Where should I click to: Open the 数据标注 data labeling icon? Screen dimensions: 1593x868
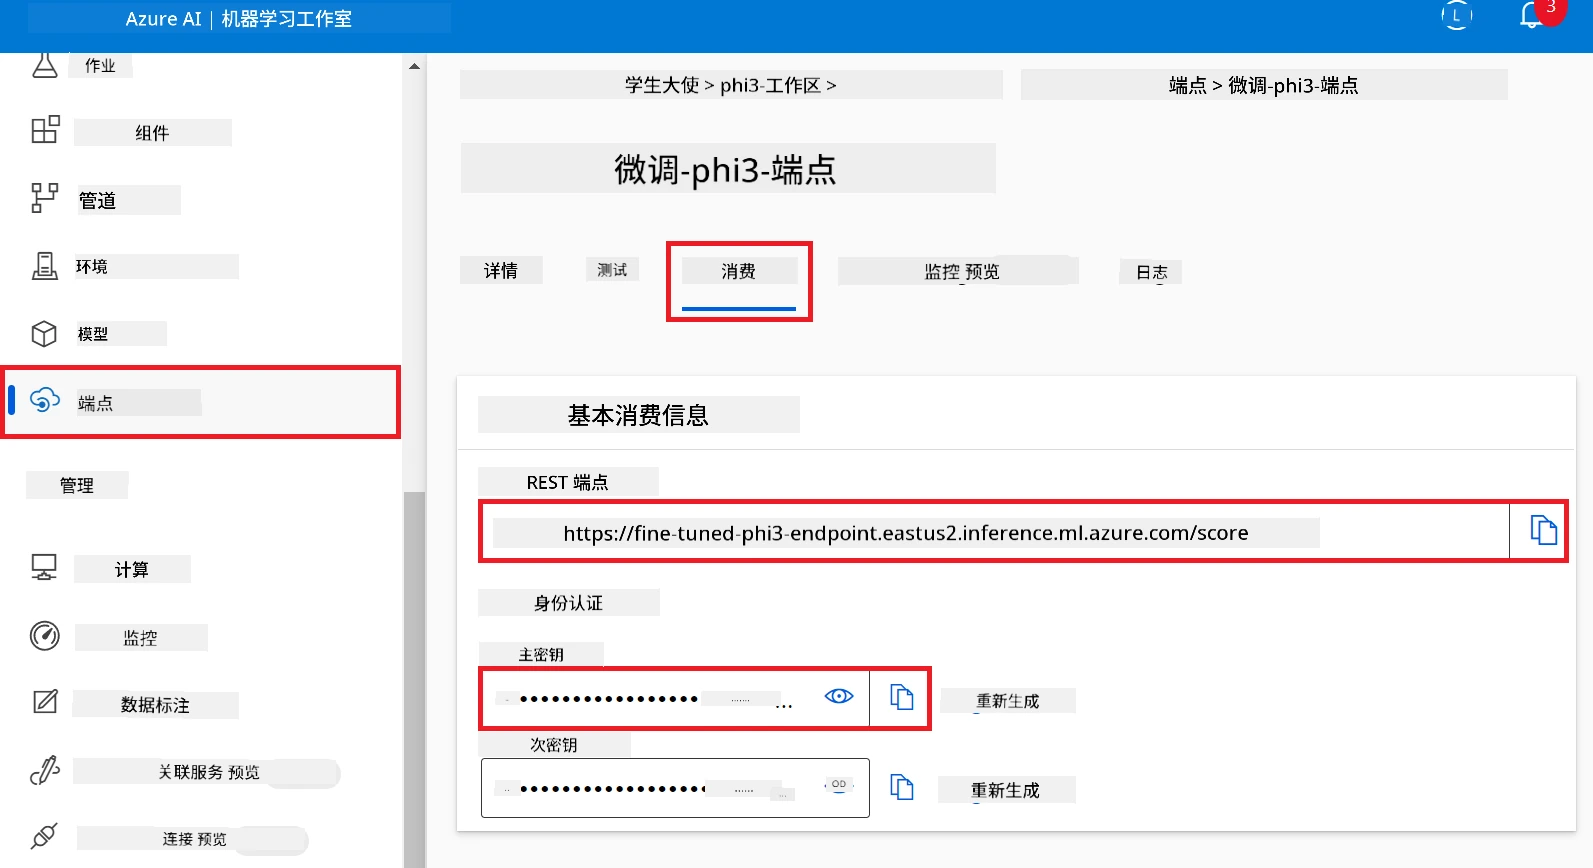45,702
